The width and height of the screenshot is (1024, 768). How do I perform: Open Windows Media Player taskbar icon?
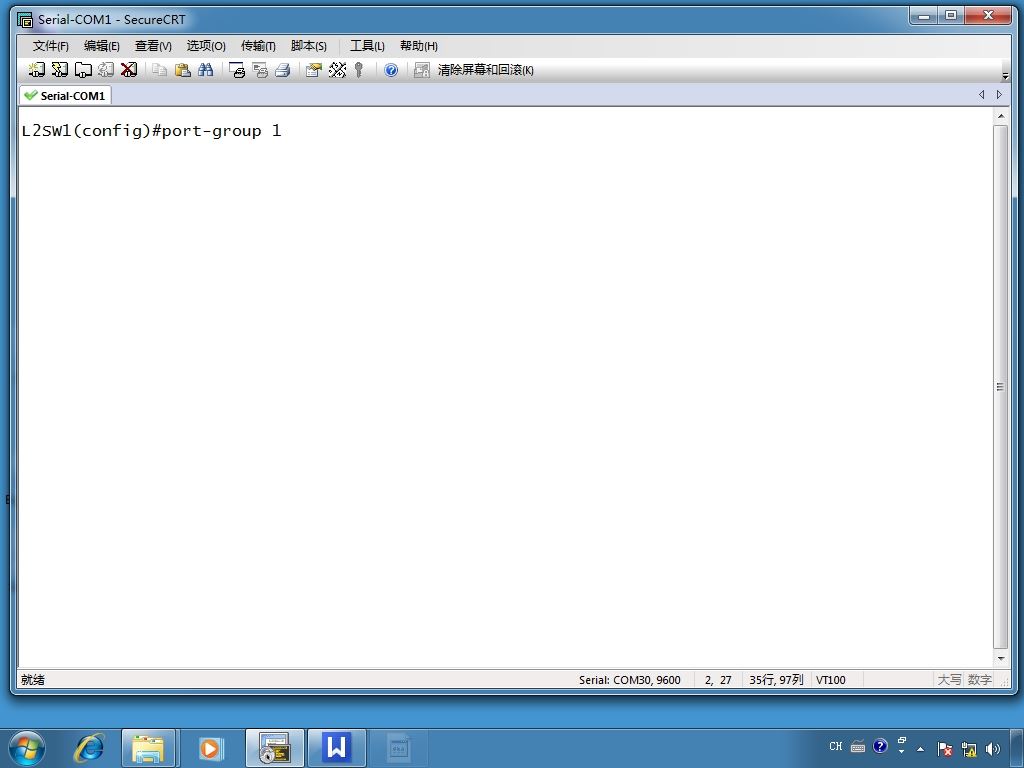point(210,748)
